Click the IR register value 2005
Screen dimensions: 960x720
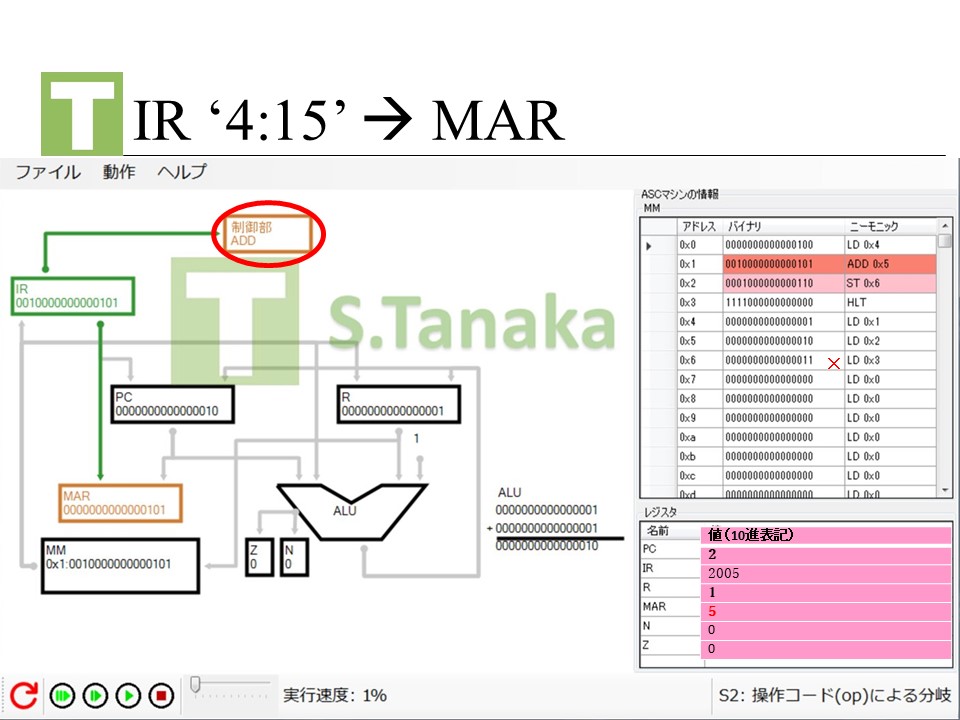tap(825, 574)
